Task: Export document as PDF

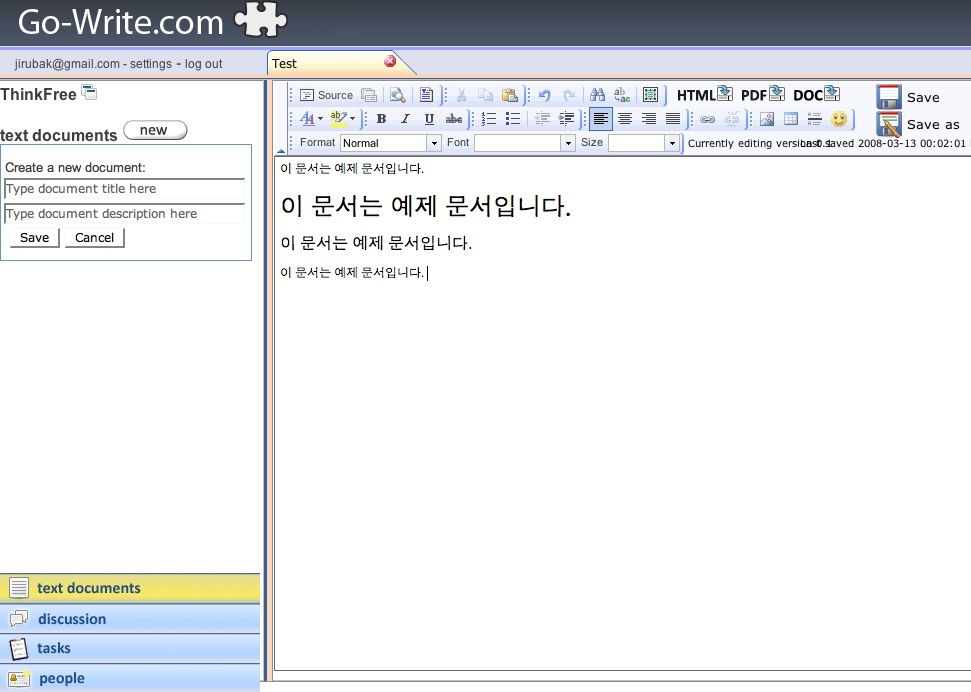Action: coord(763,95)
